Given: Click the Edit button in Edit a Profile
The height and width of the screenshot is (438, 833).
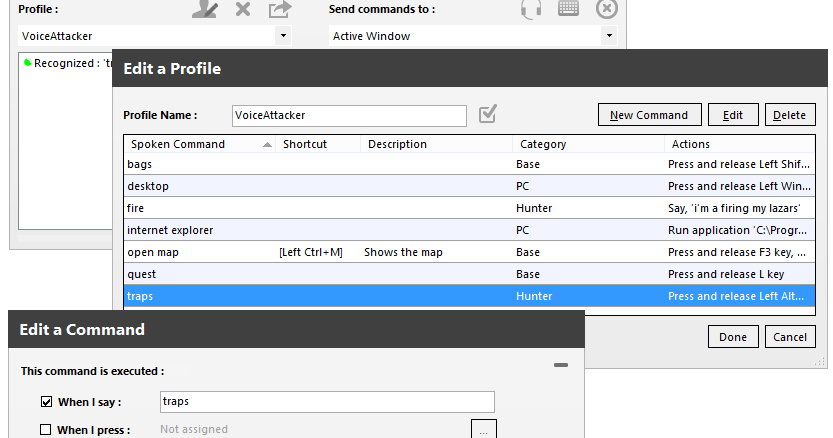Looking at the screenshot, I should point(733,115).
